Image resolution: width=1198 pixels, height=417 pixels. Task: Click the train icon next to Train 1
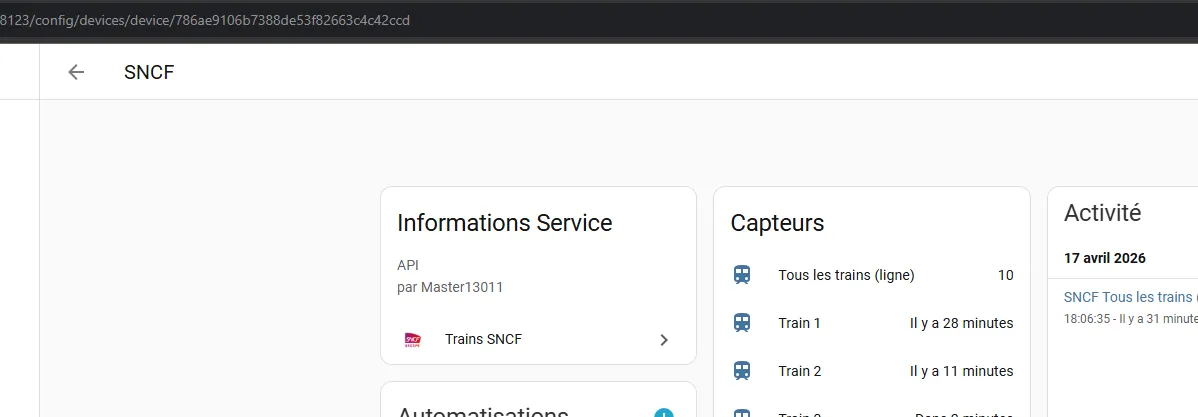(x=742, y=323)
